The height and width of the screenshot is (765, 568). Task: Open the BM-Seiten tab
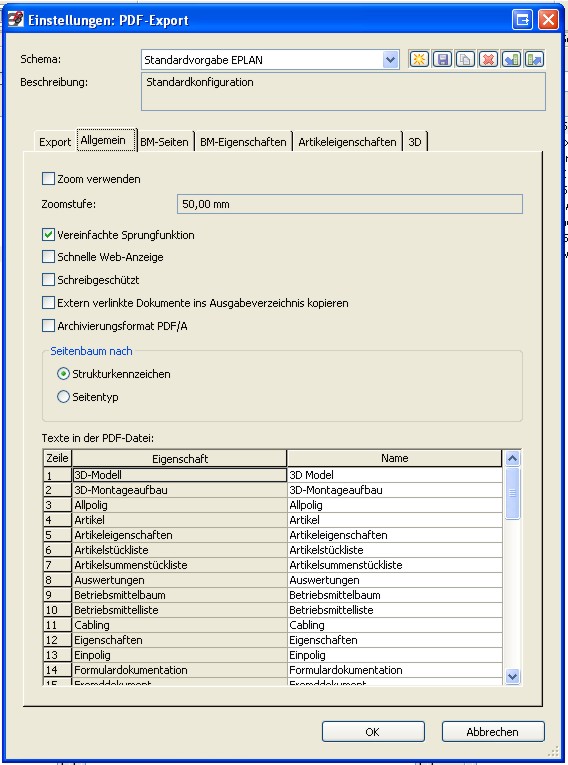[x=164, y=142]
